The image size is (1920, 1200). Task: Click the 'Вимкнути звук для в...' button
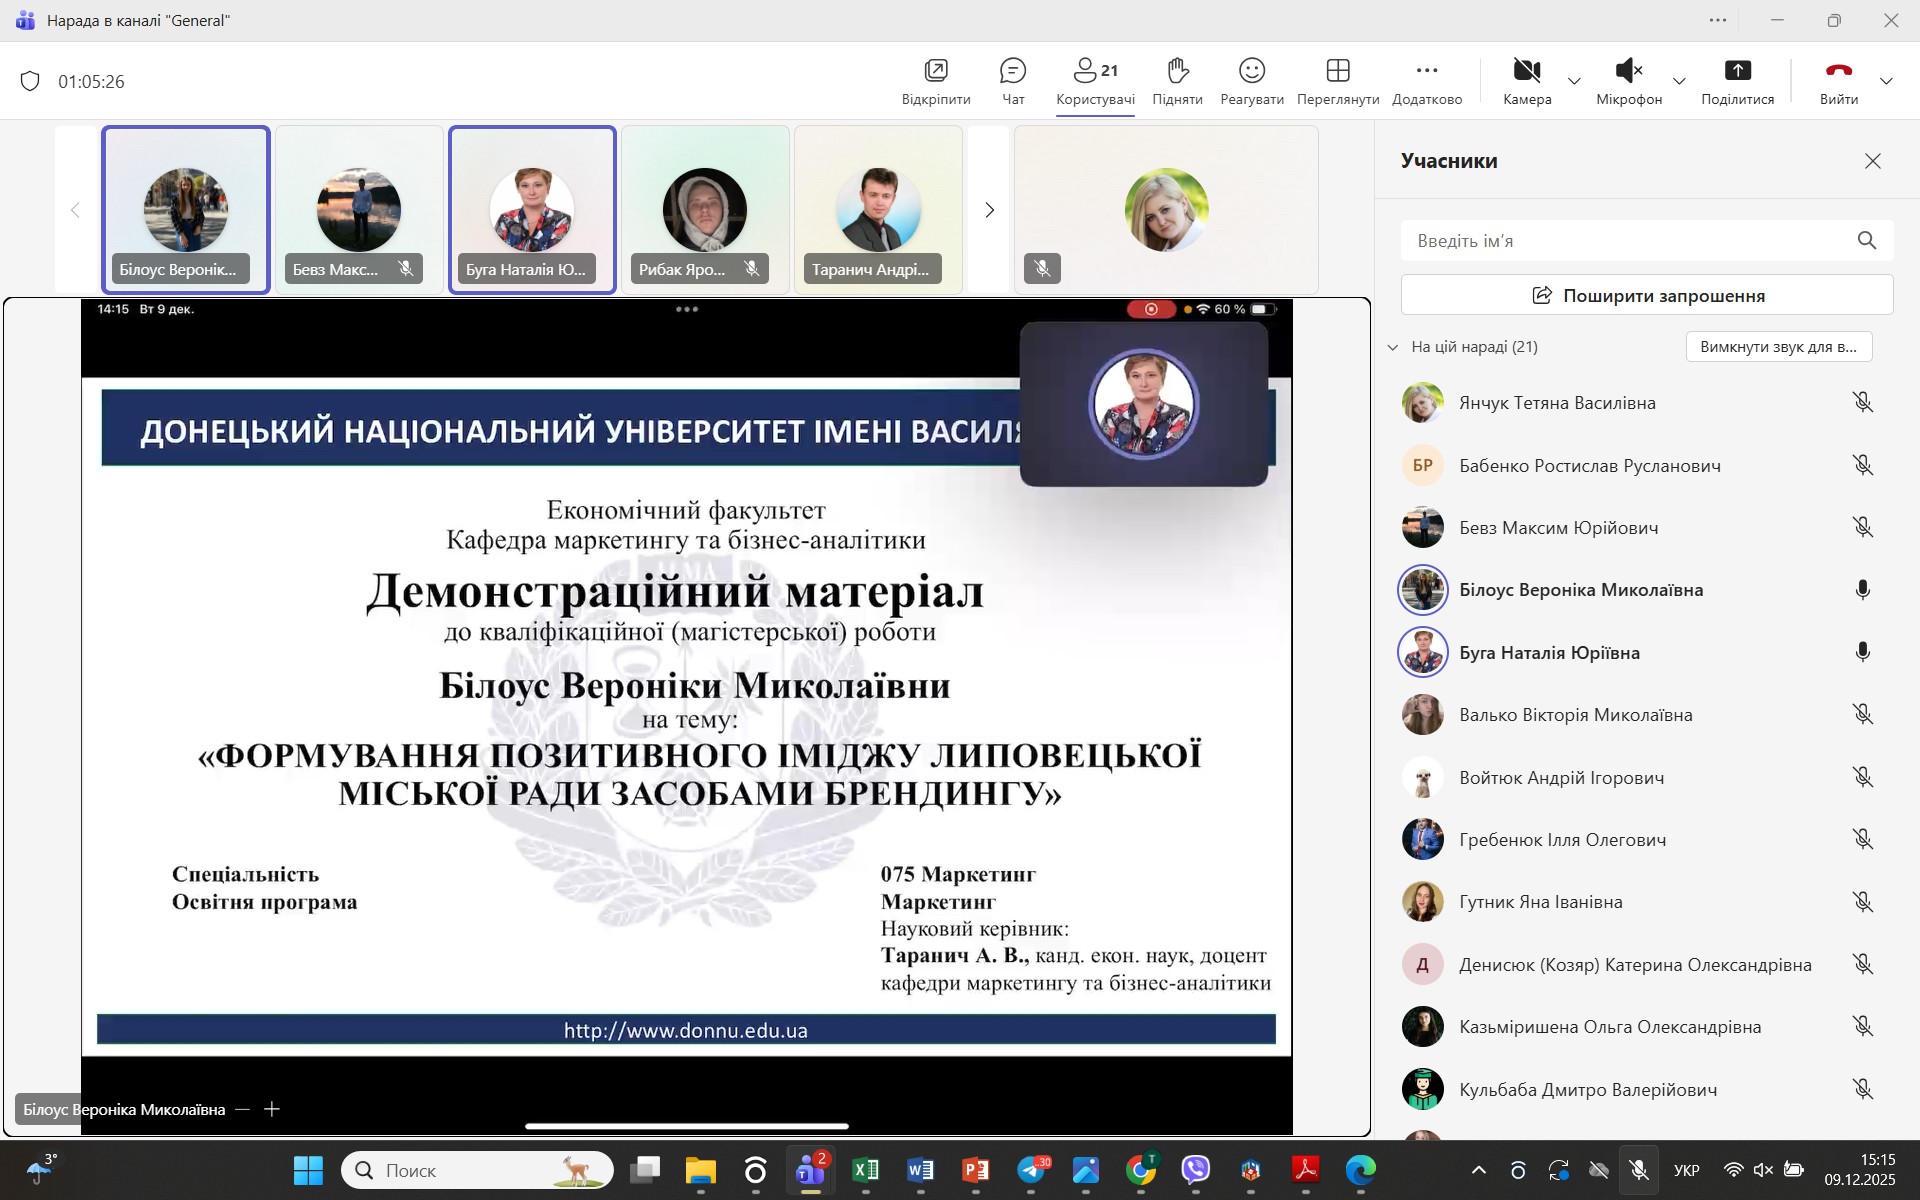1778,347
